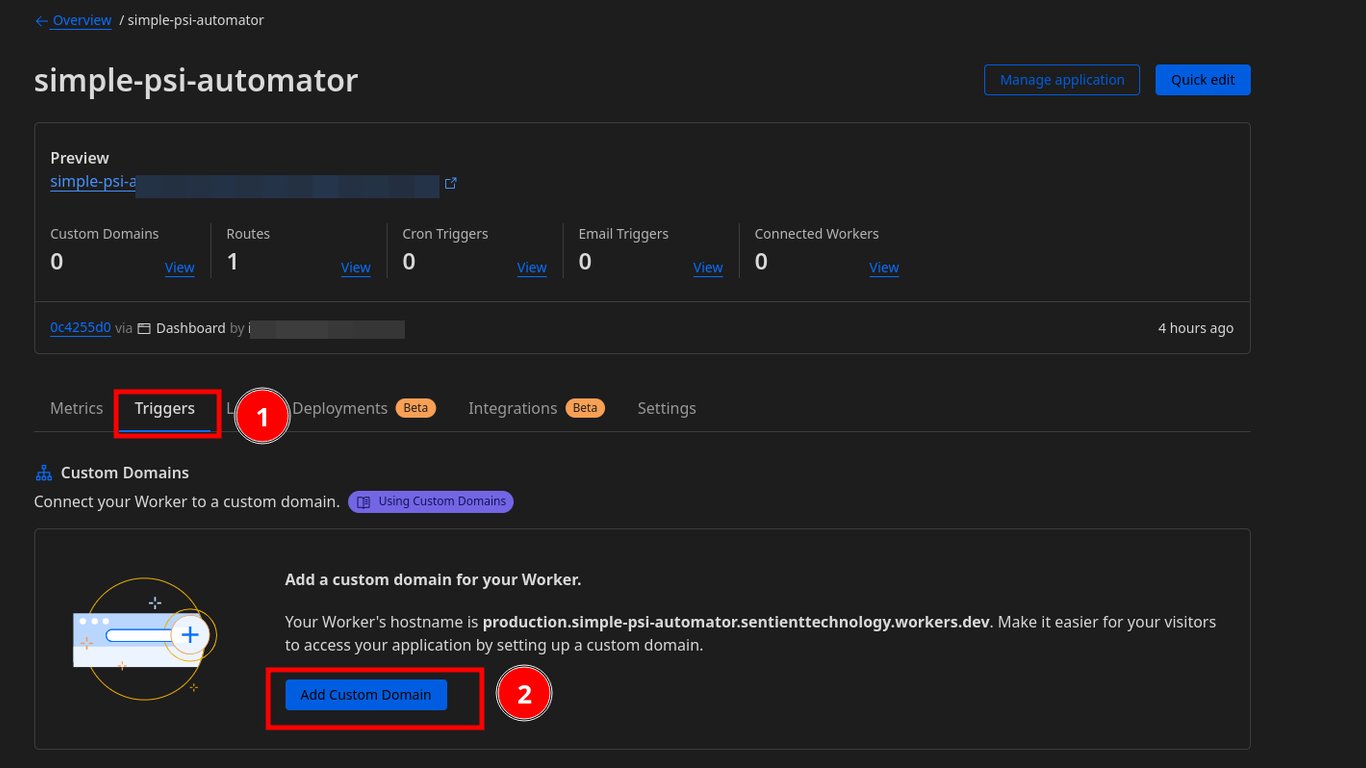Click the Quick edit button

[x=1202, y=79]
